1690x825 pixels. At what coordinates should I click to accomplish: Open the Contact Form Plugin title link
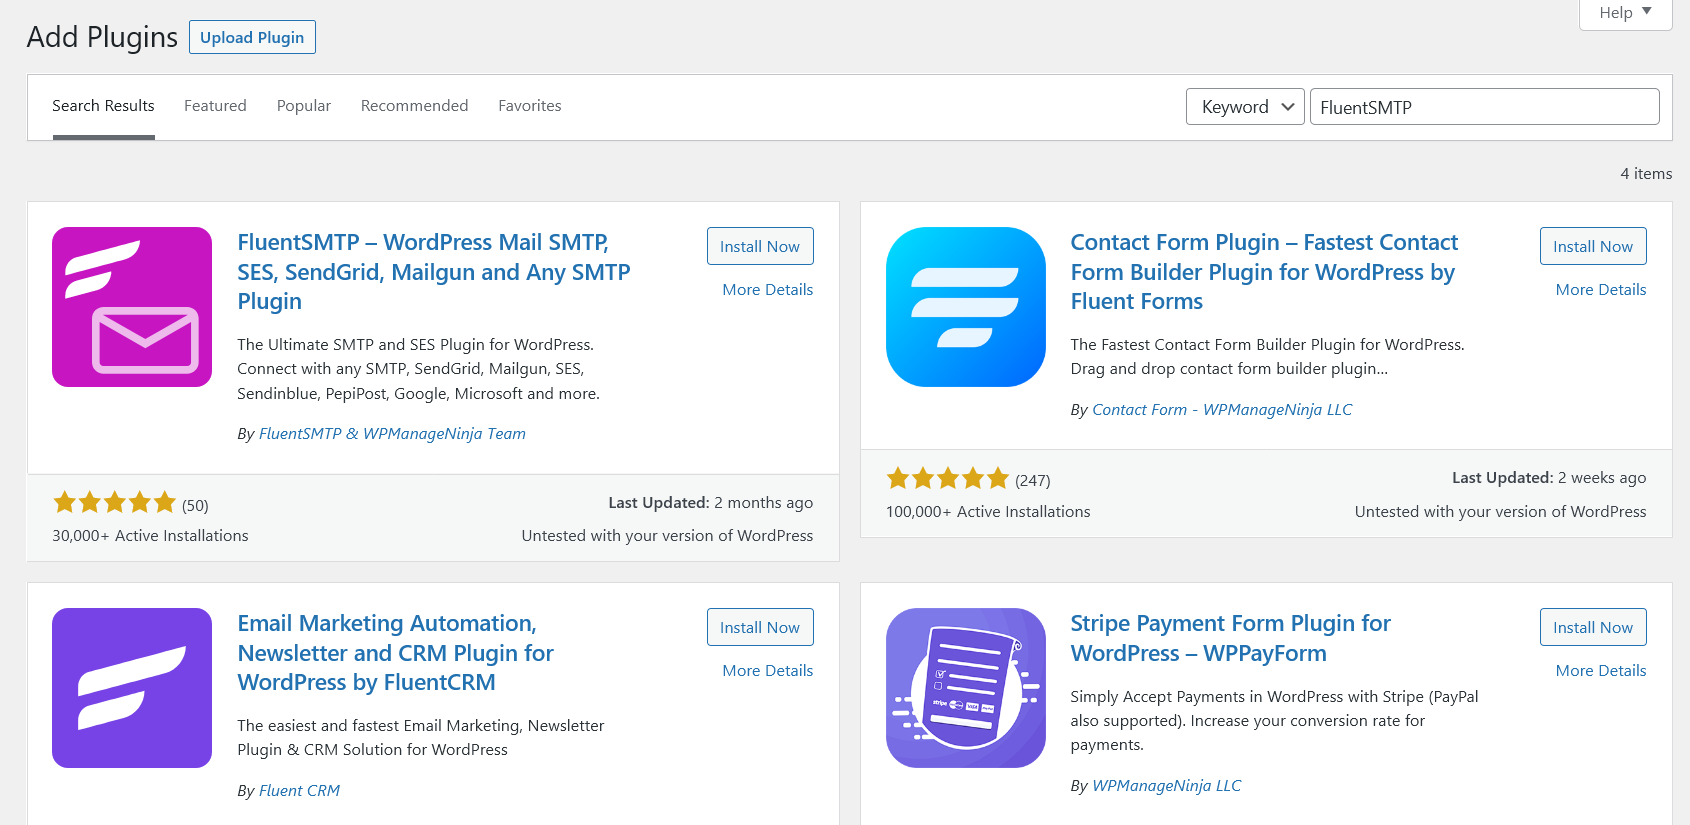pos(1264,272)
